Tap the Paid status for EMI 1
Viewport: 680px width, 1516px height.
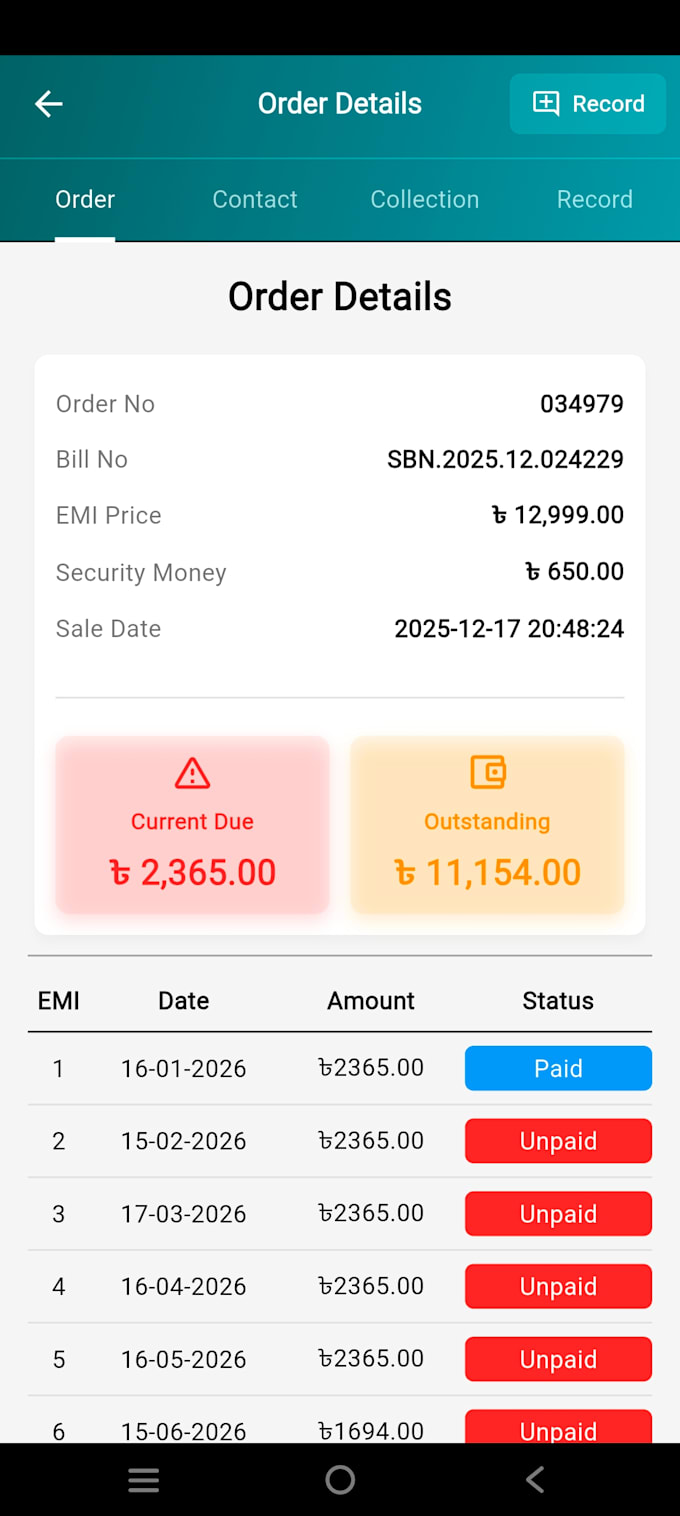pos(558,1068)
